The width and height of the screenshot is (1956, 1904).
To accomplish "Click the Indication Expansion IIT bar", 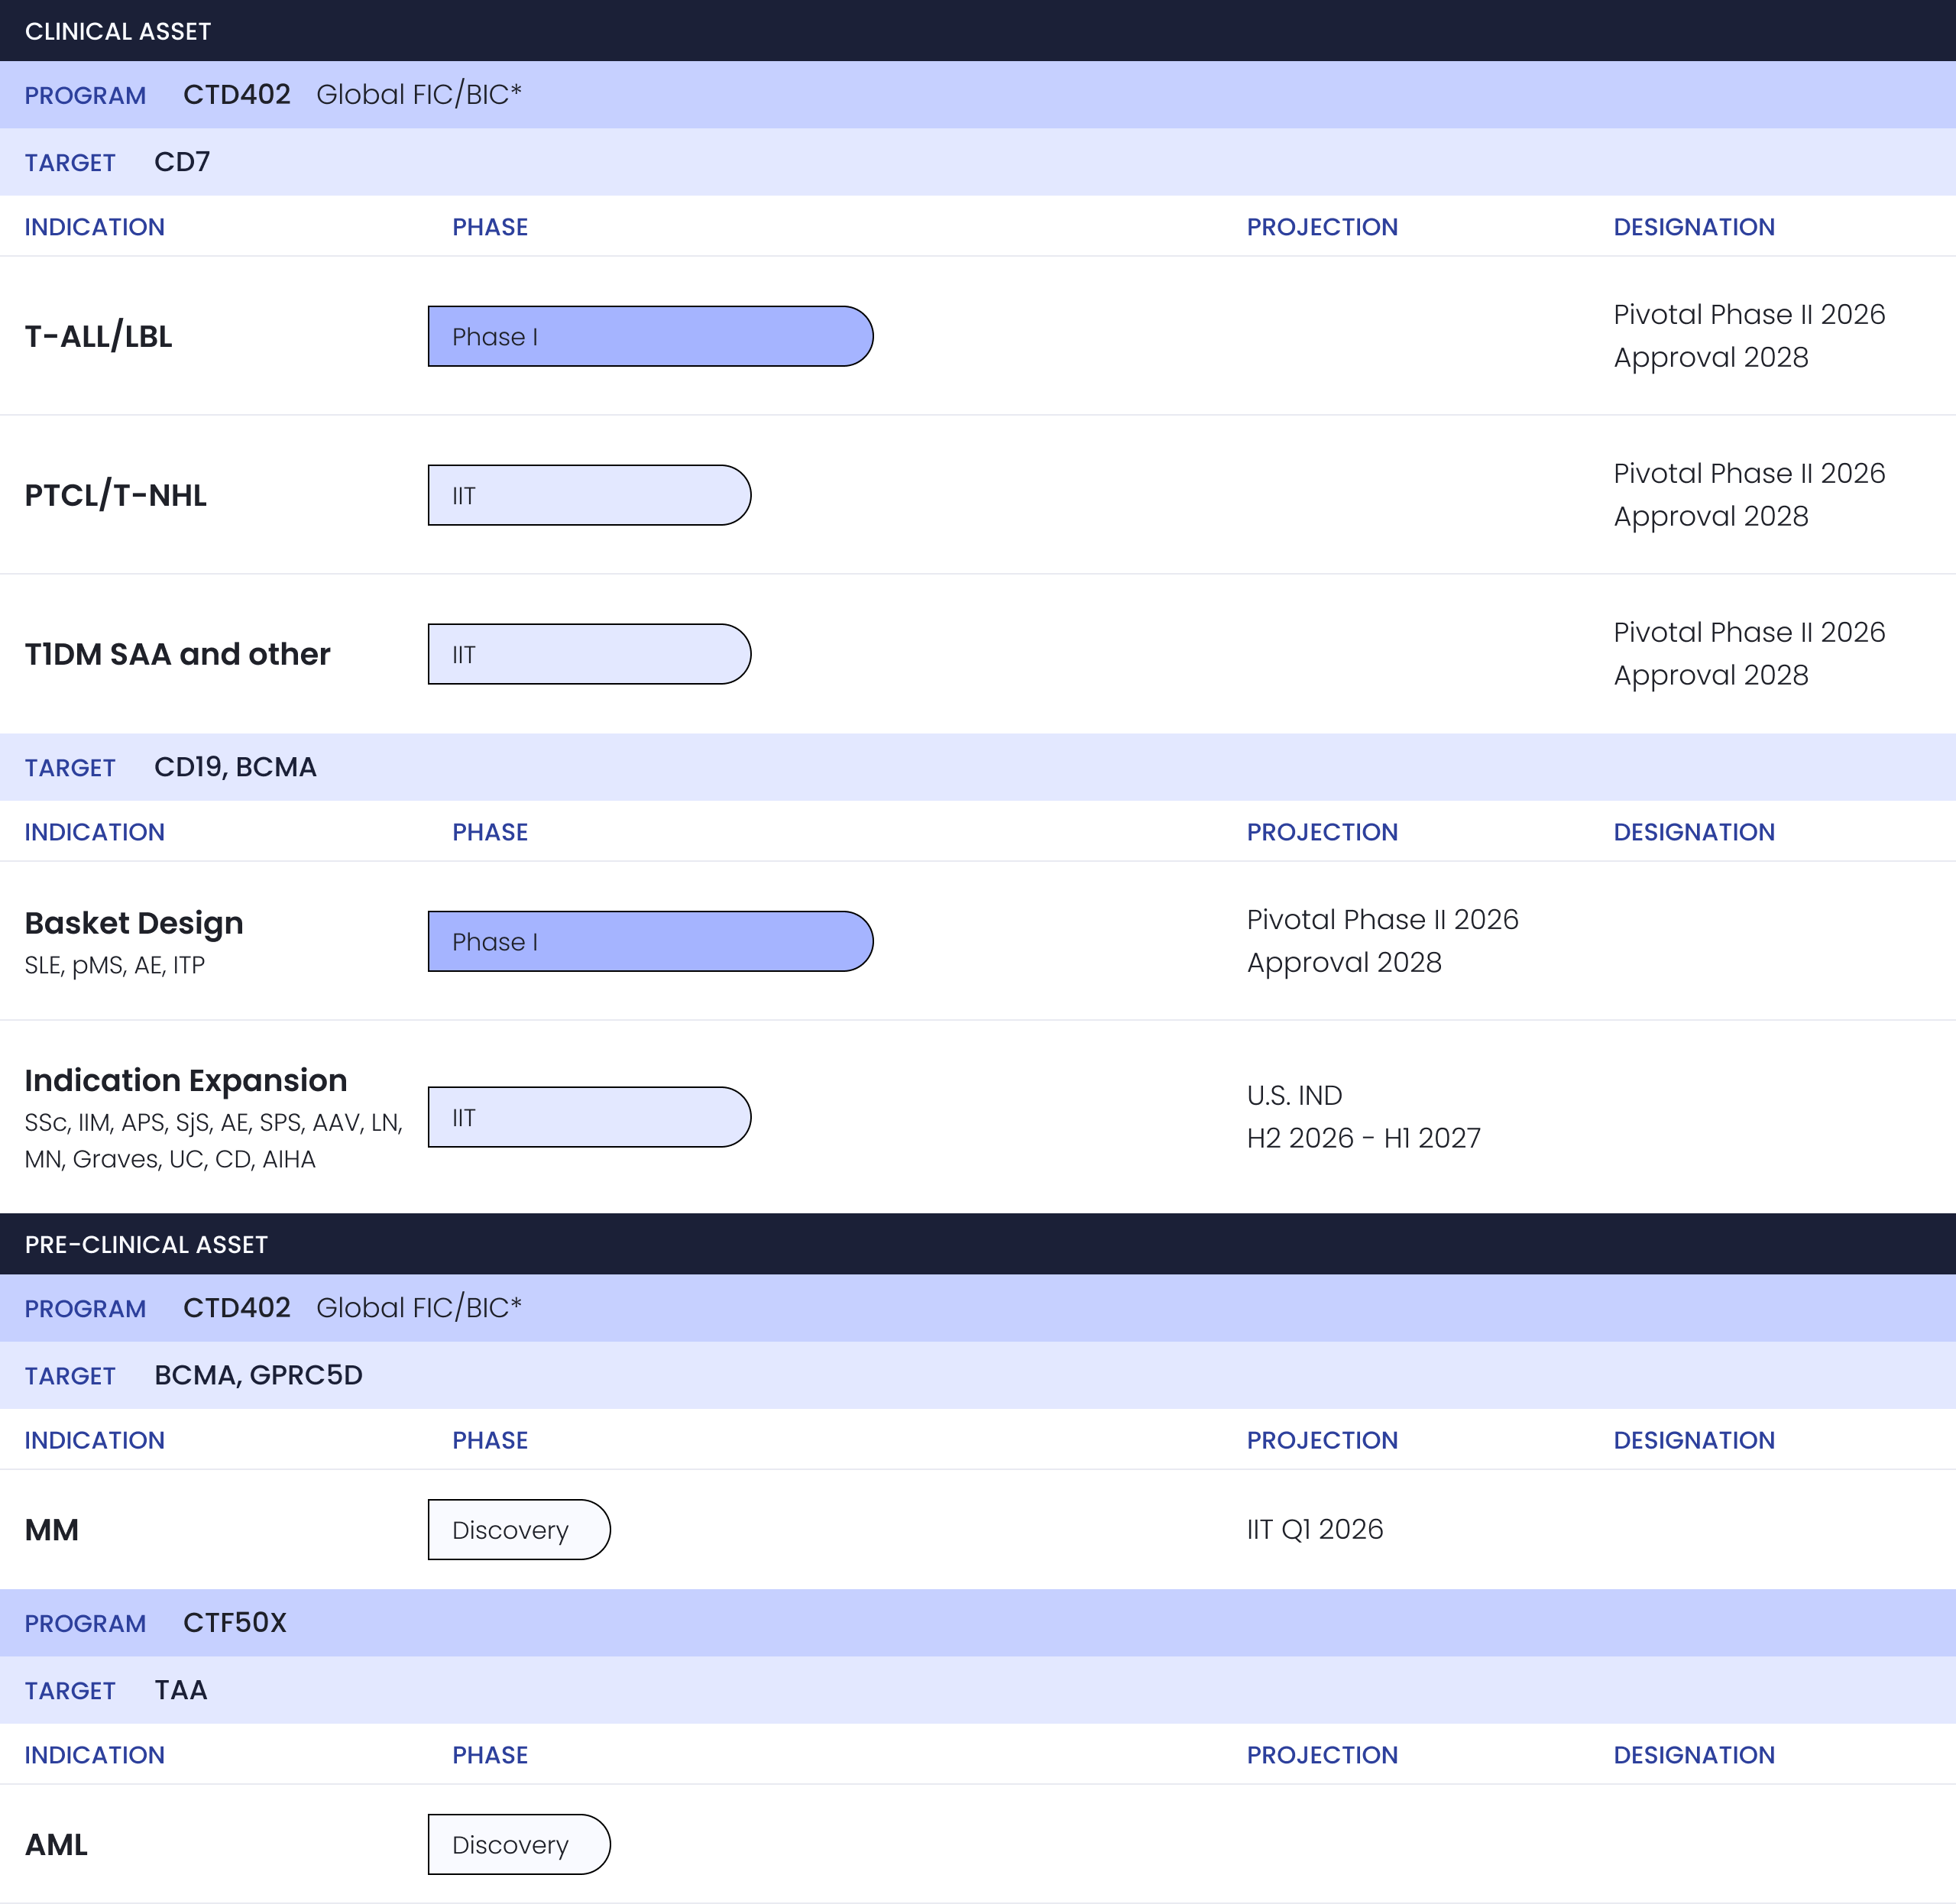I will click(x=589, y=1117).
